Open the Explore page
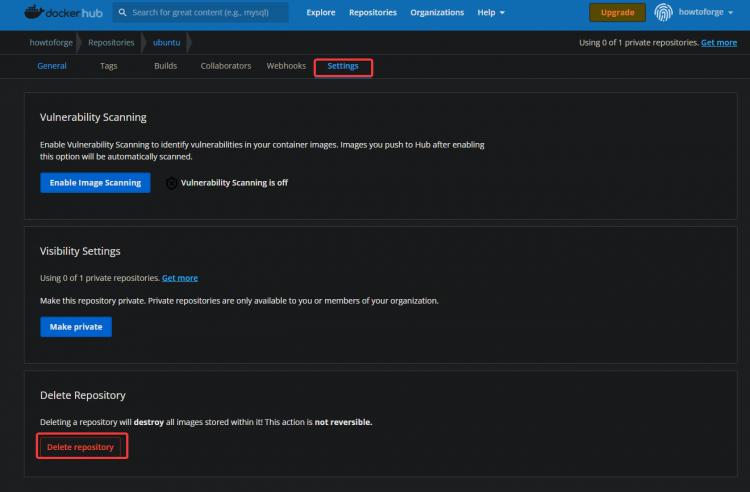The height and width of the screenshot is (492, 750). pyautogui.click(x=321, y=13)
